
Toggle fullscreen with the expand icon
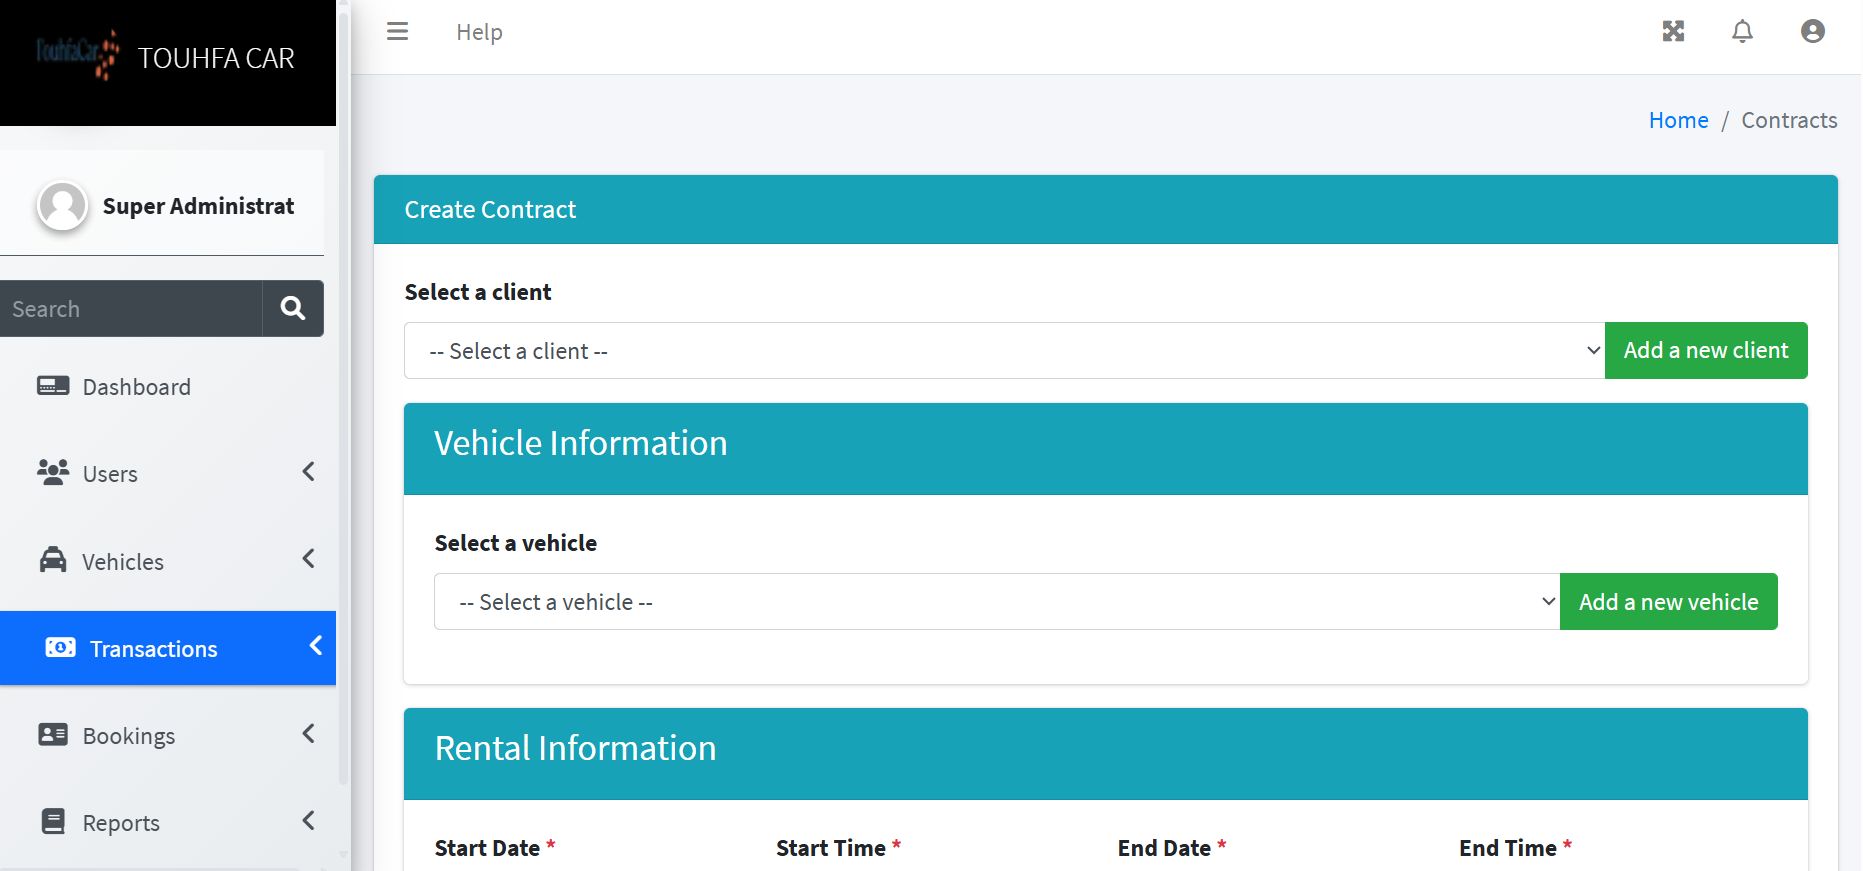pos(1673,32)
